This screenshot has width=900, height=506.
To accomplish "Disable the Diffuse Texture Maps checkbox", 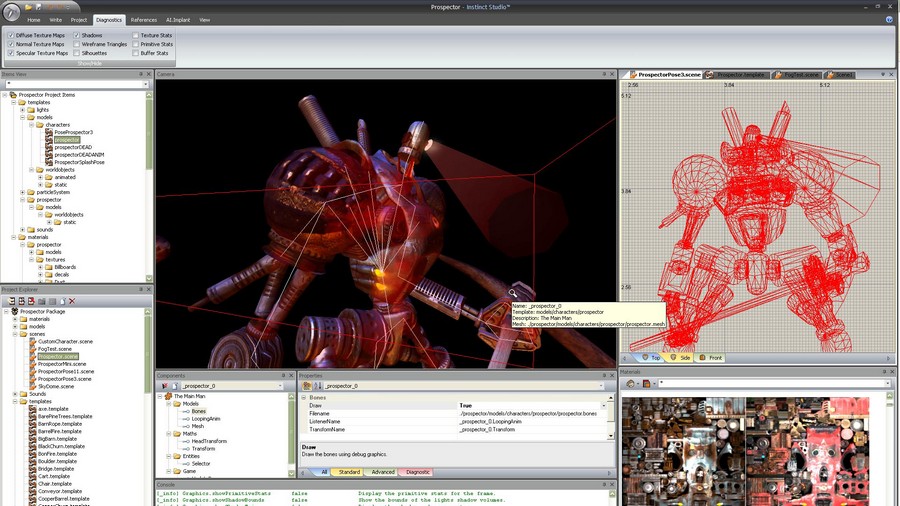I will pos(11,35).
